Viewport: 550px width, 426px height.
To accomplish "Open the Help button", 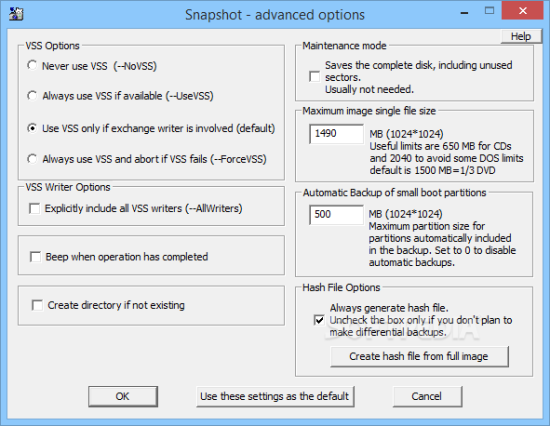I will coord(521,36).
